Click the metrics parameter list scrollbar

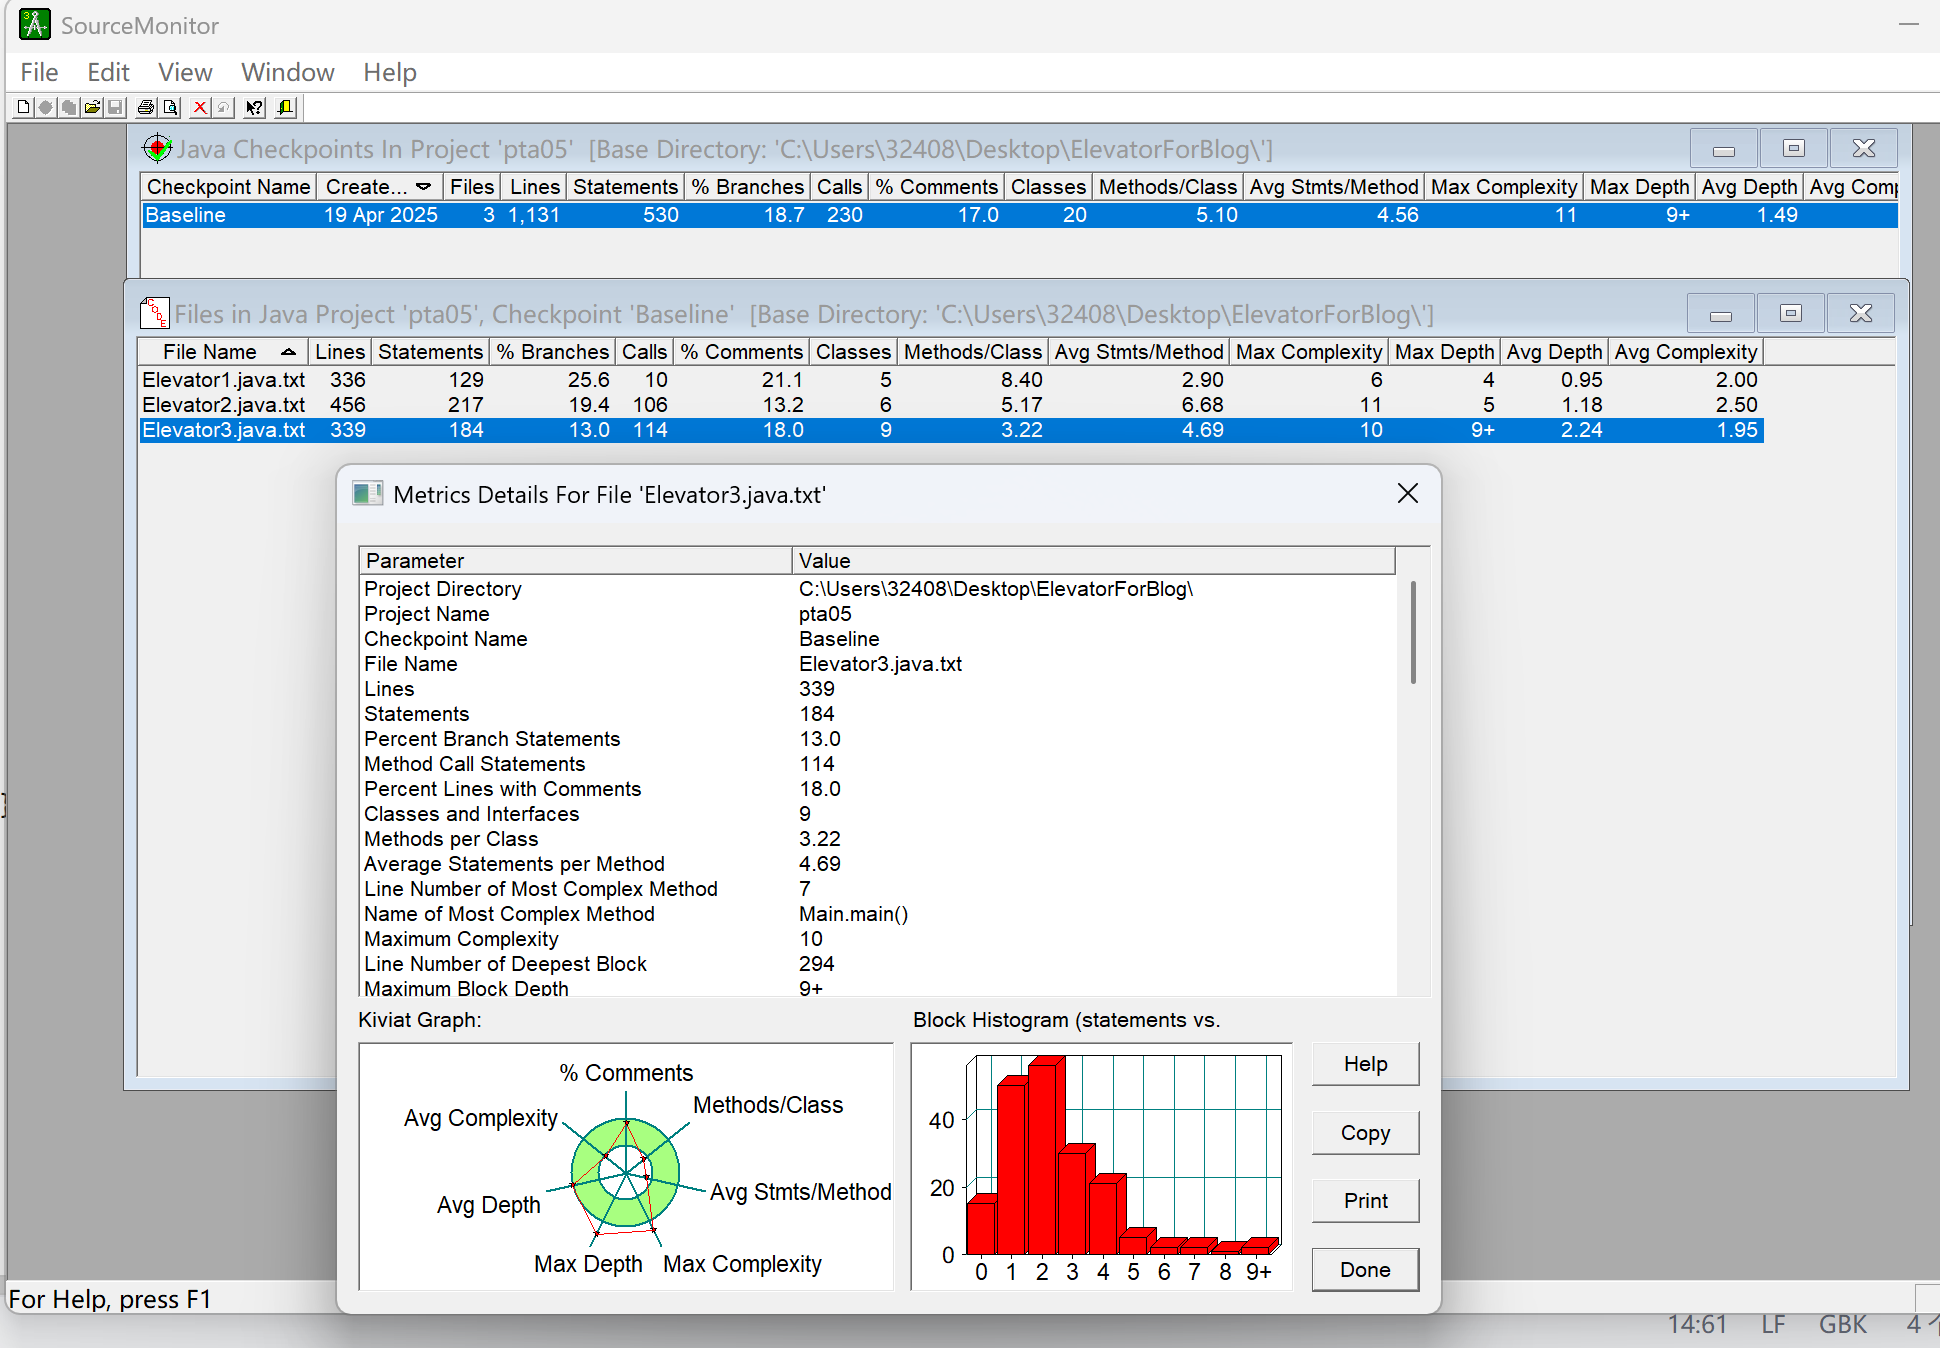point(1413,632)
